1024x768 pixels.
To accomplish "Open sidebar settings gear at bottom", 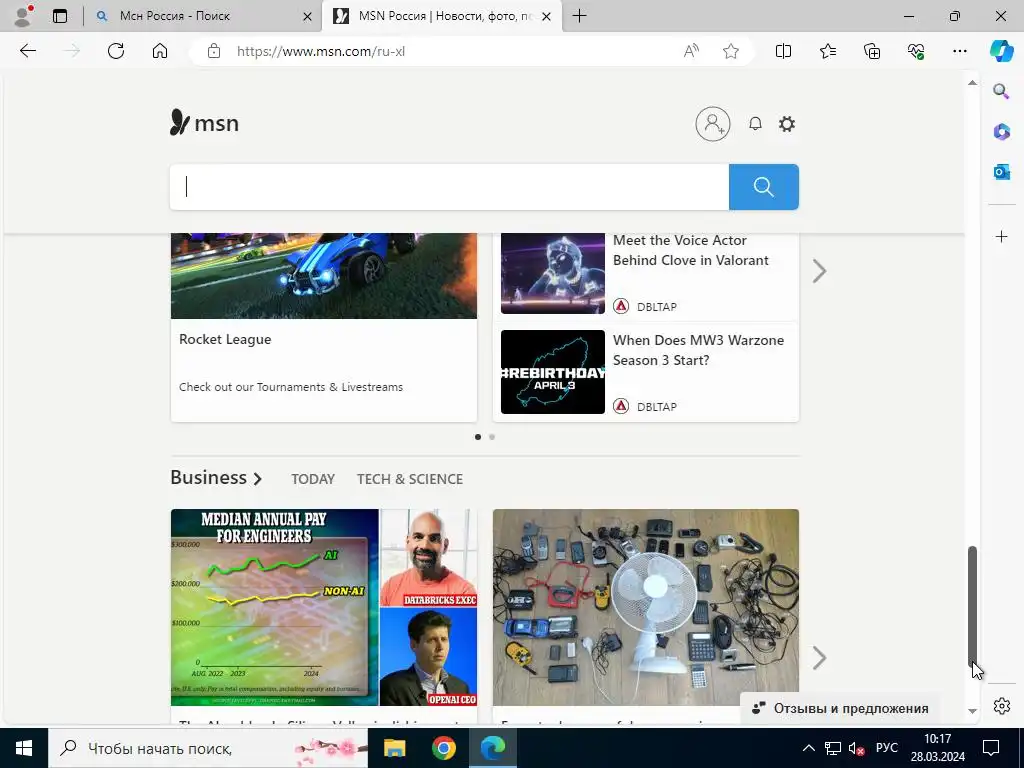I will tap(1001, 706).
